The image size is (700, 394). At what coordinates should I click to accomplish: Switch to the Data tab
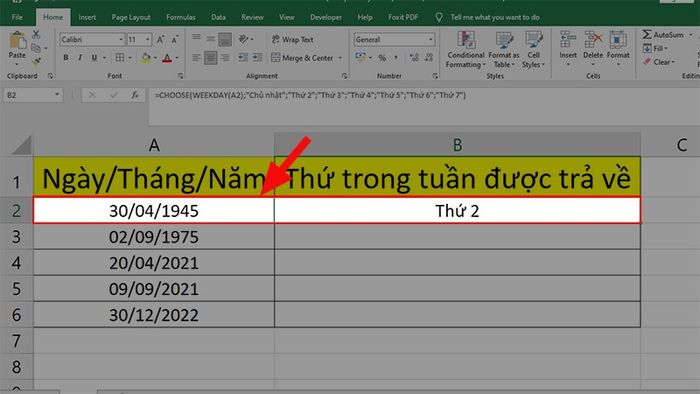click(x=218, y=17)
